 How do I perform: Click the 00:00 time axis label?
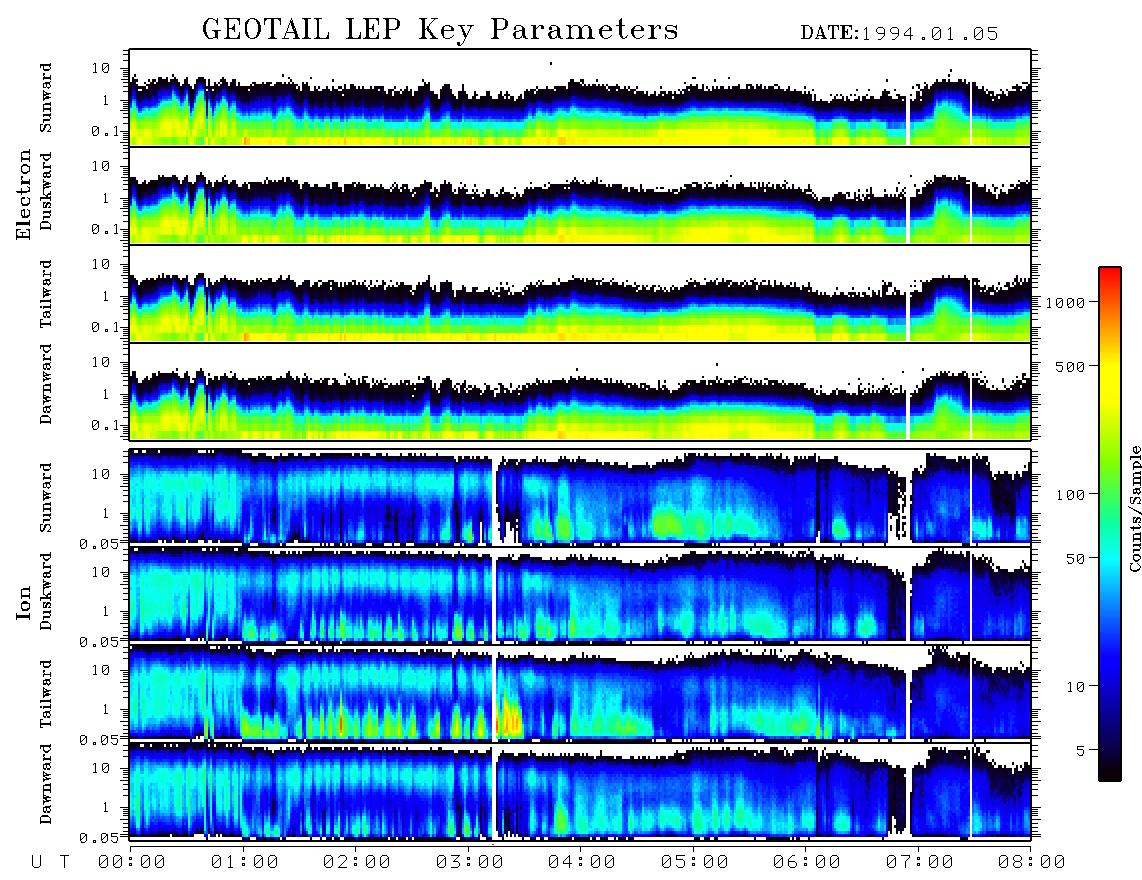pyautogui.click(x=131, y=862)
